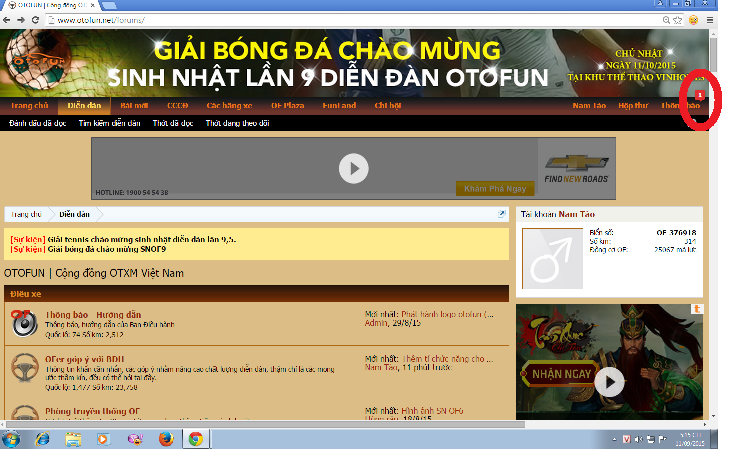
Task: Click Diễn đàn in the breadcrumb
Action: [74, 214]
